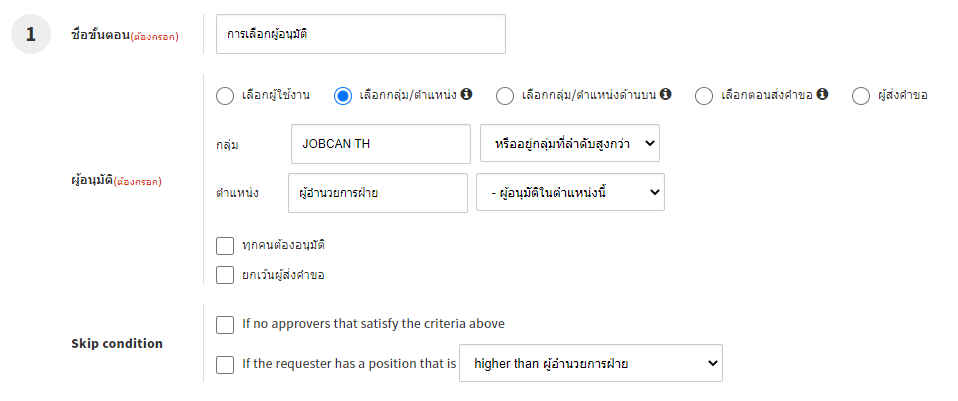Click info icon beside เลือกตอนส่งคำขอ option
Screen dimensions: 958x401
click(x=822, y=95)
